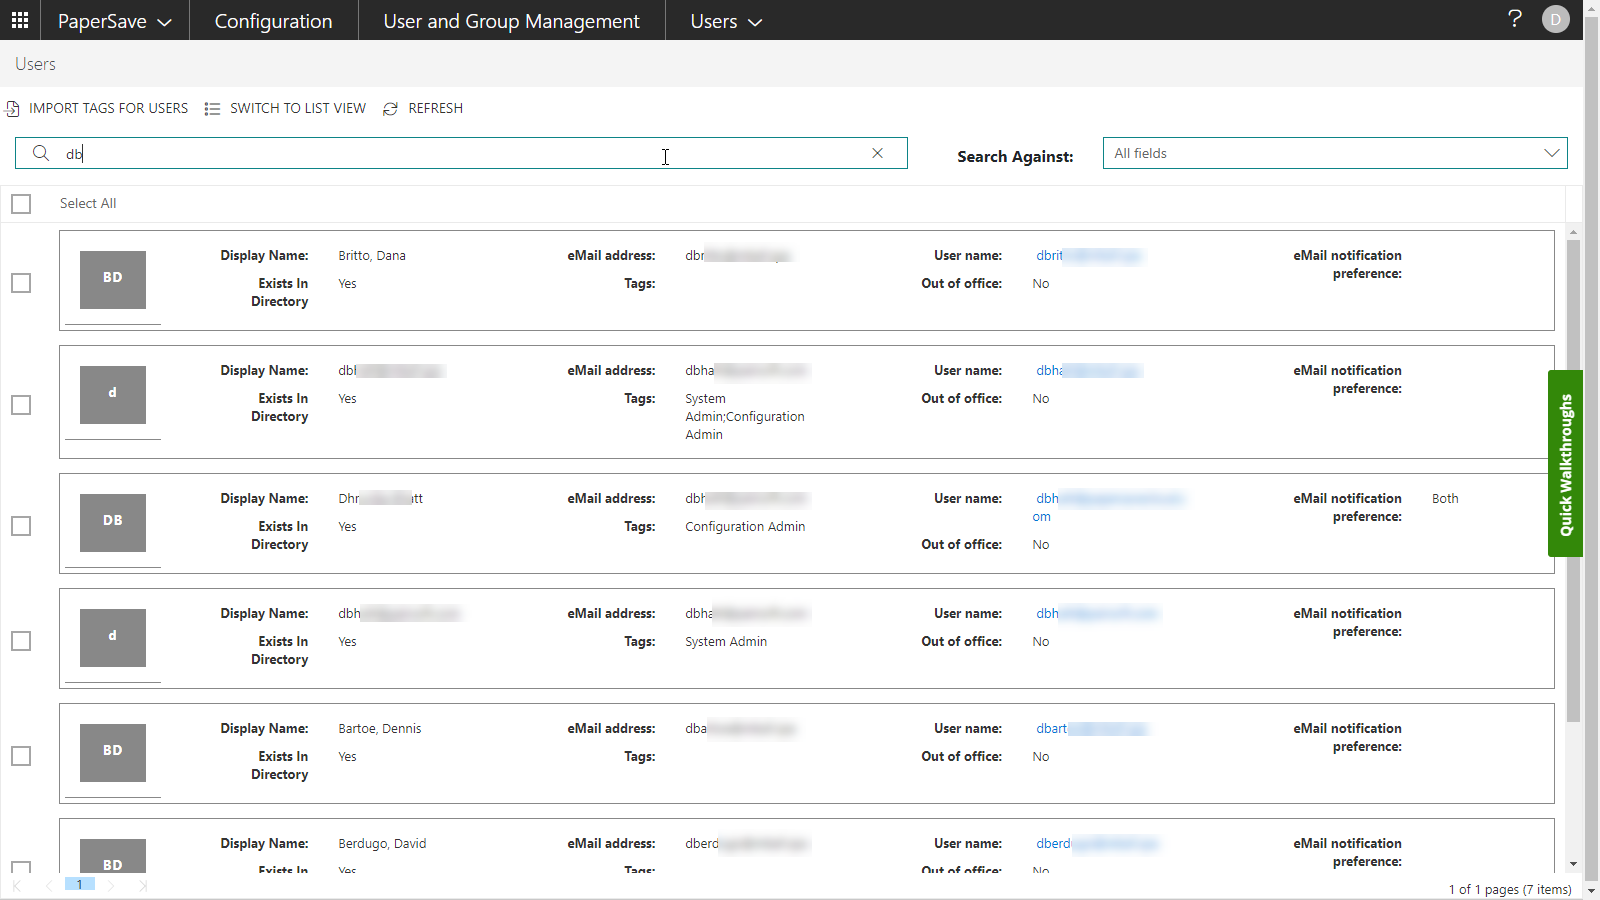
Task: Go to the next page arrow
Action: 111,885
